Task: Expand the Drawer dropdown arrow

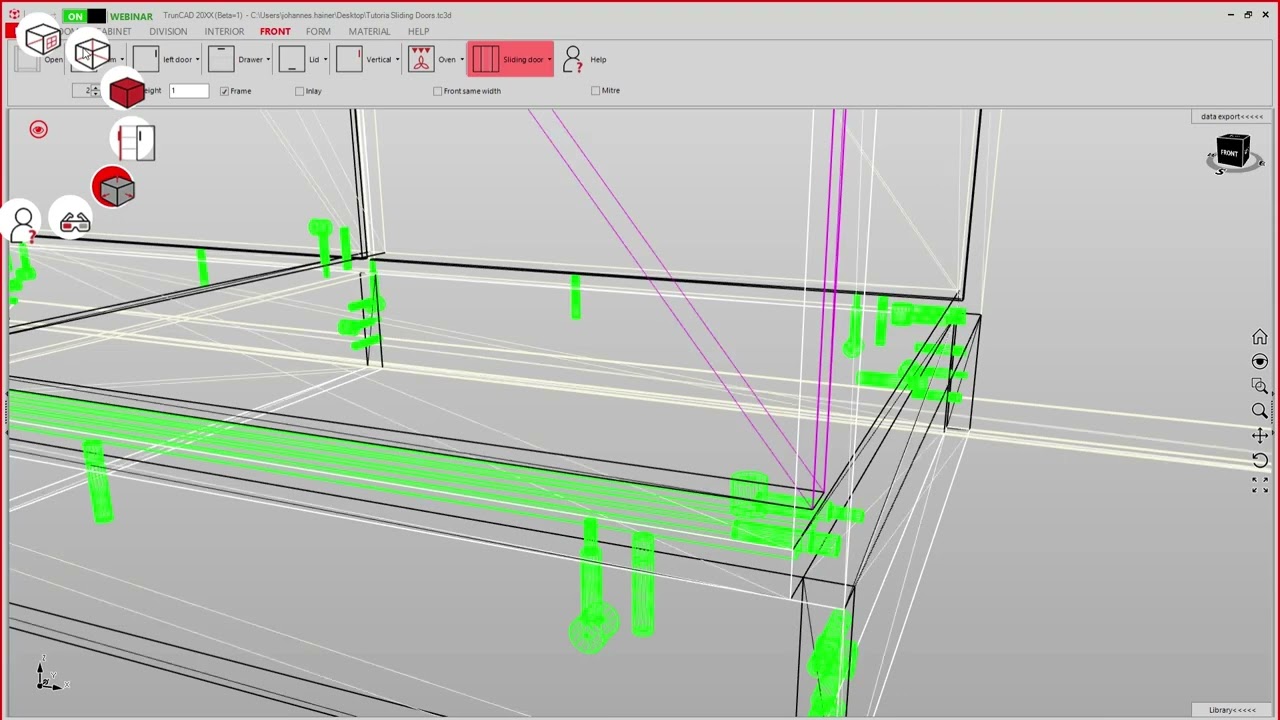Action: [x=268, y=60]
